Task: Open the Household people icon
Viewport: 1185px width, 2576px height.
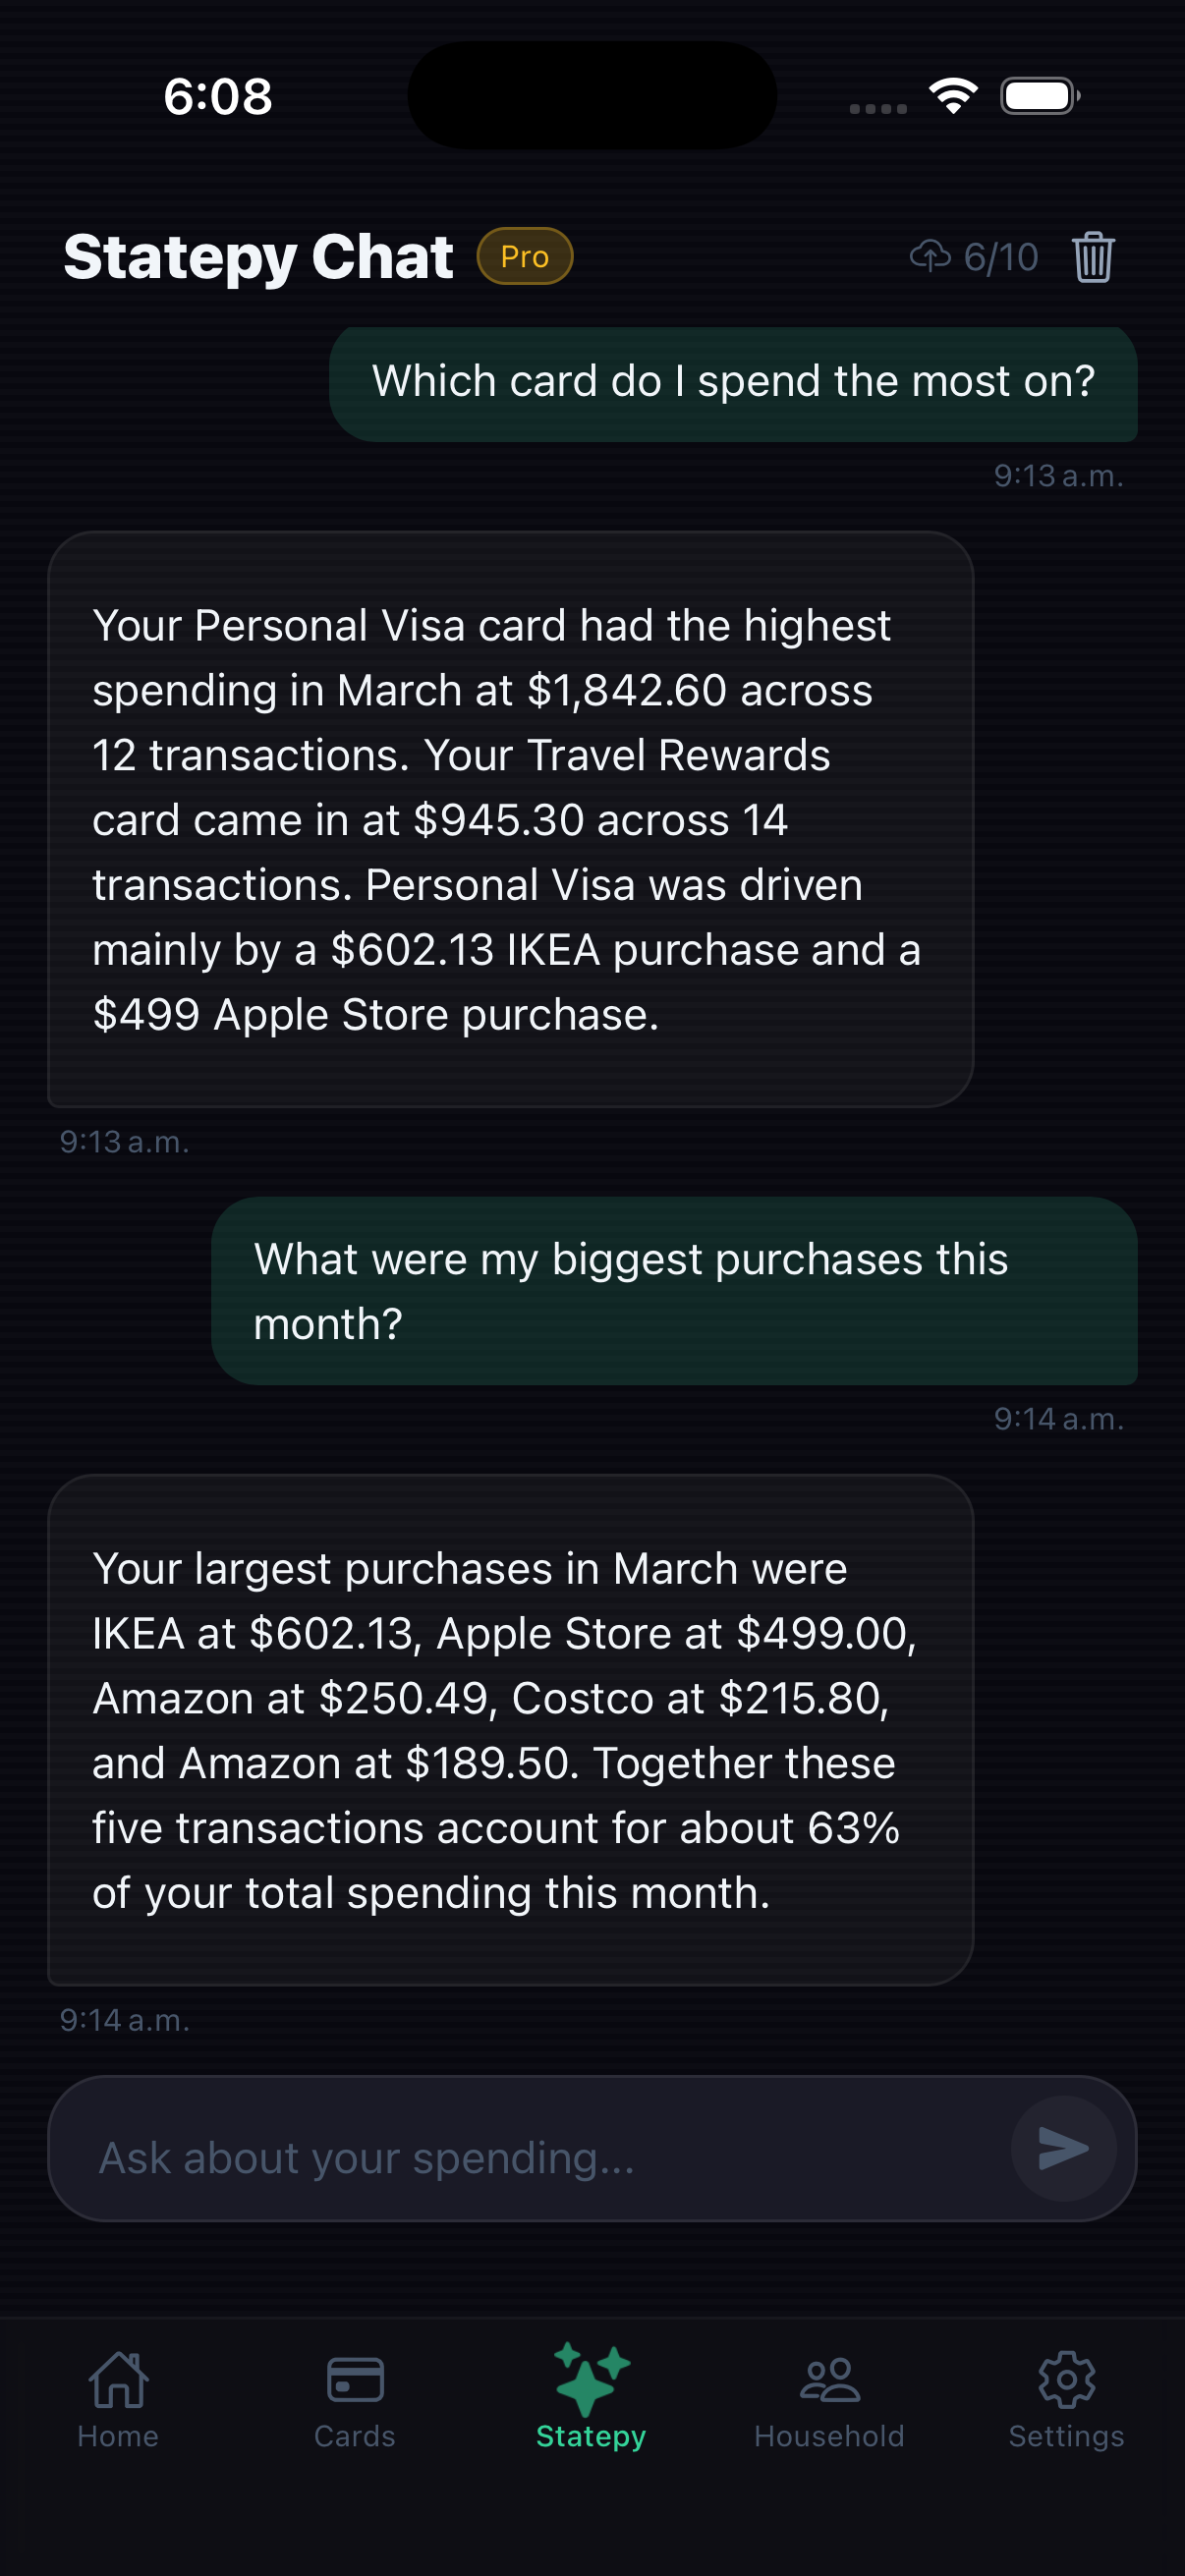Action: coord(829,2380)
